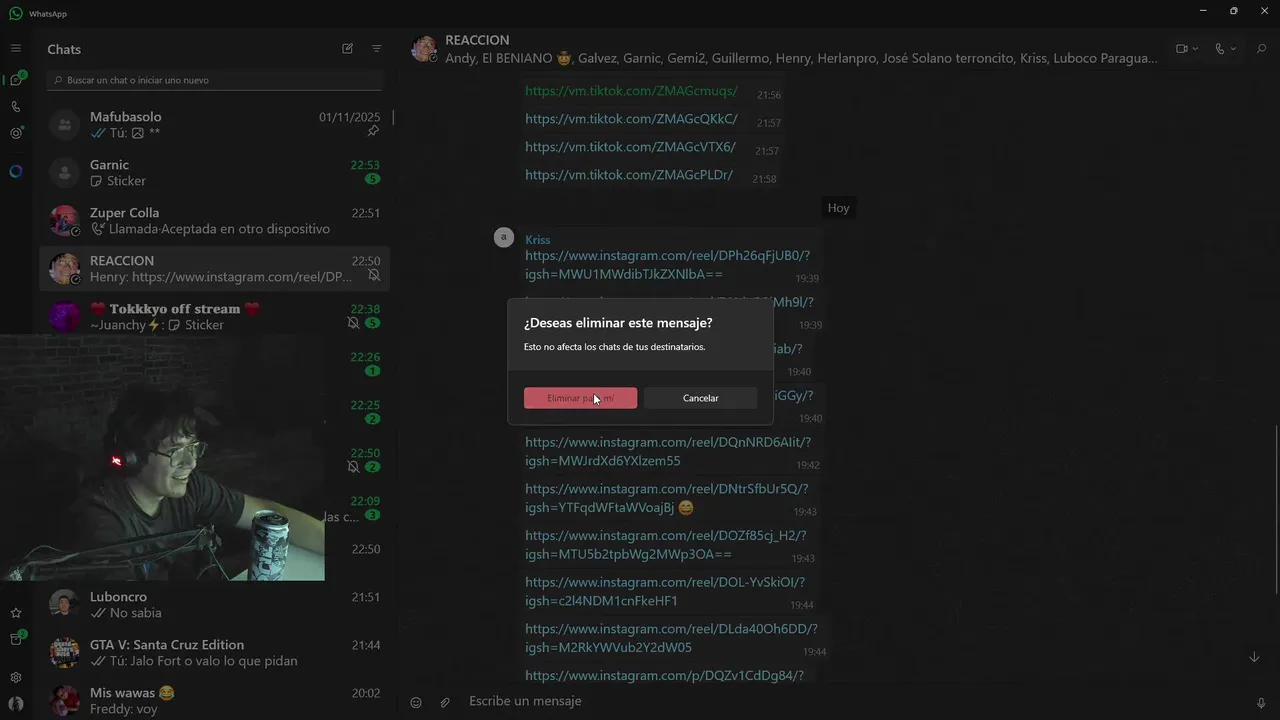Open Tokkkyo off stream chat
The image size is (1280, 720).
(x=214, y=316)
